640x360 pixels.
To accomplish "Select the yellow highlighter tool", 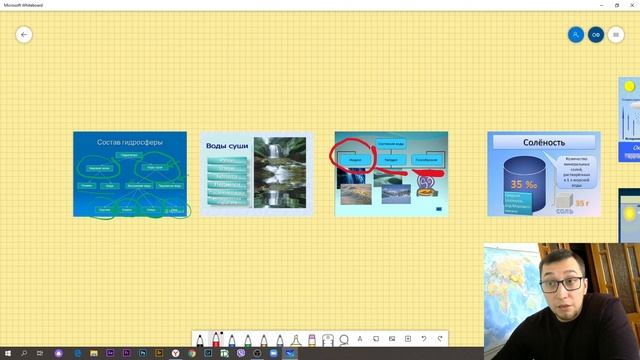I will click(x=296, y=340).
